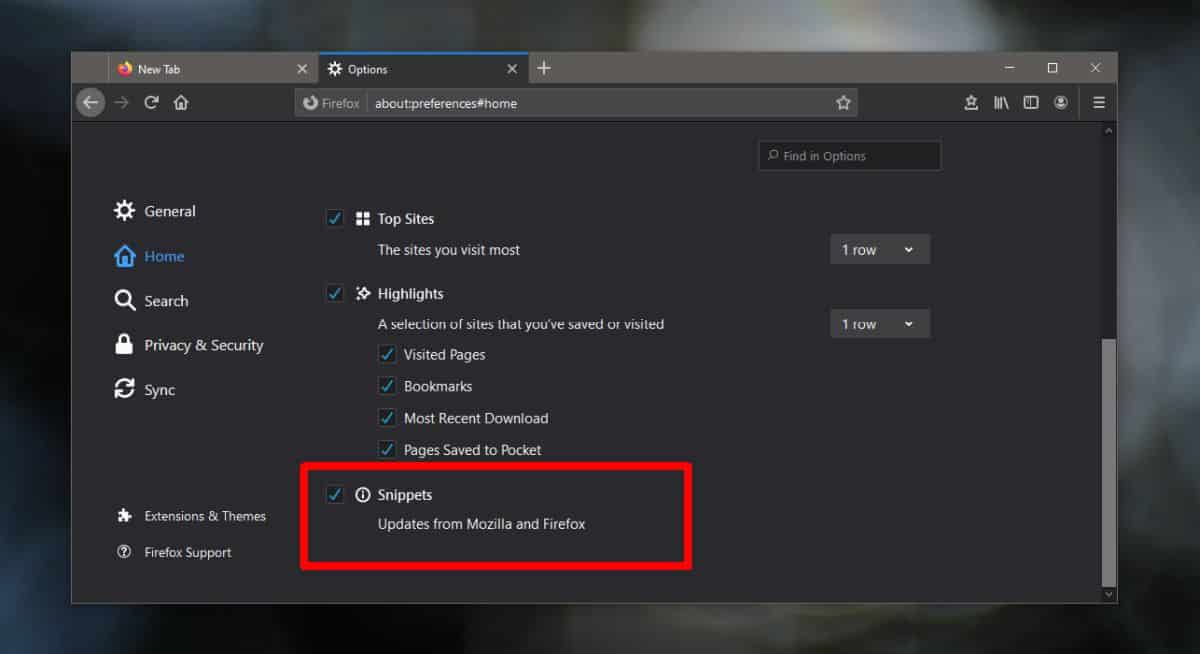Screen dimensions: 1200x654
Task: Click the Firefox identity icon in address bar
Action: click(x=331, y=103)
